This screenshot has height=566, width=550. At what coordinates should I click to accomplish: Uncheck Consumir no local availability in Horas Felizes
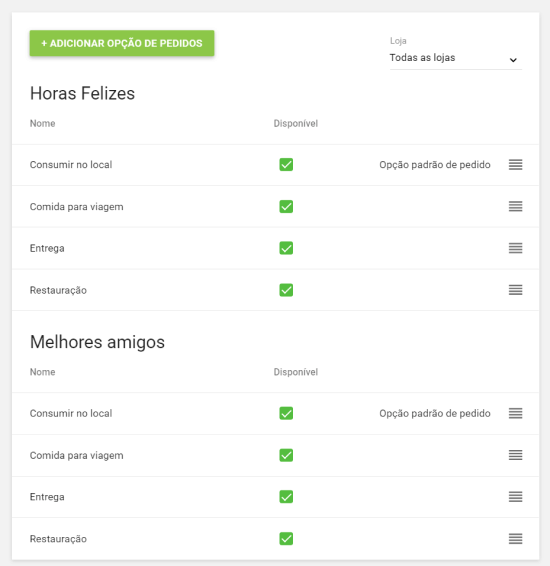pyautogui.click(x=286, y=165)
